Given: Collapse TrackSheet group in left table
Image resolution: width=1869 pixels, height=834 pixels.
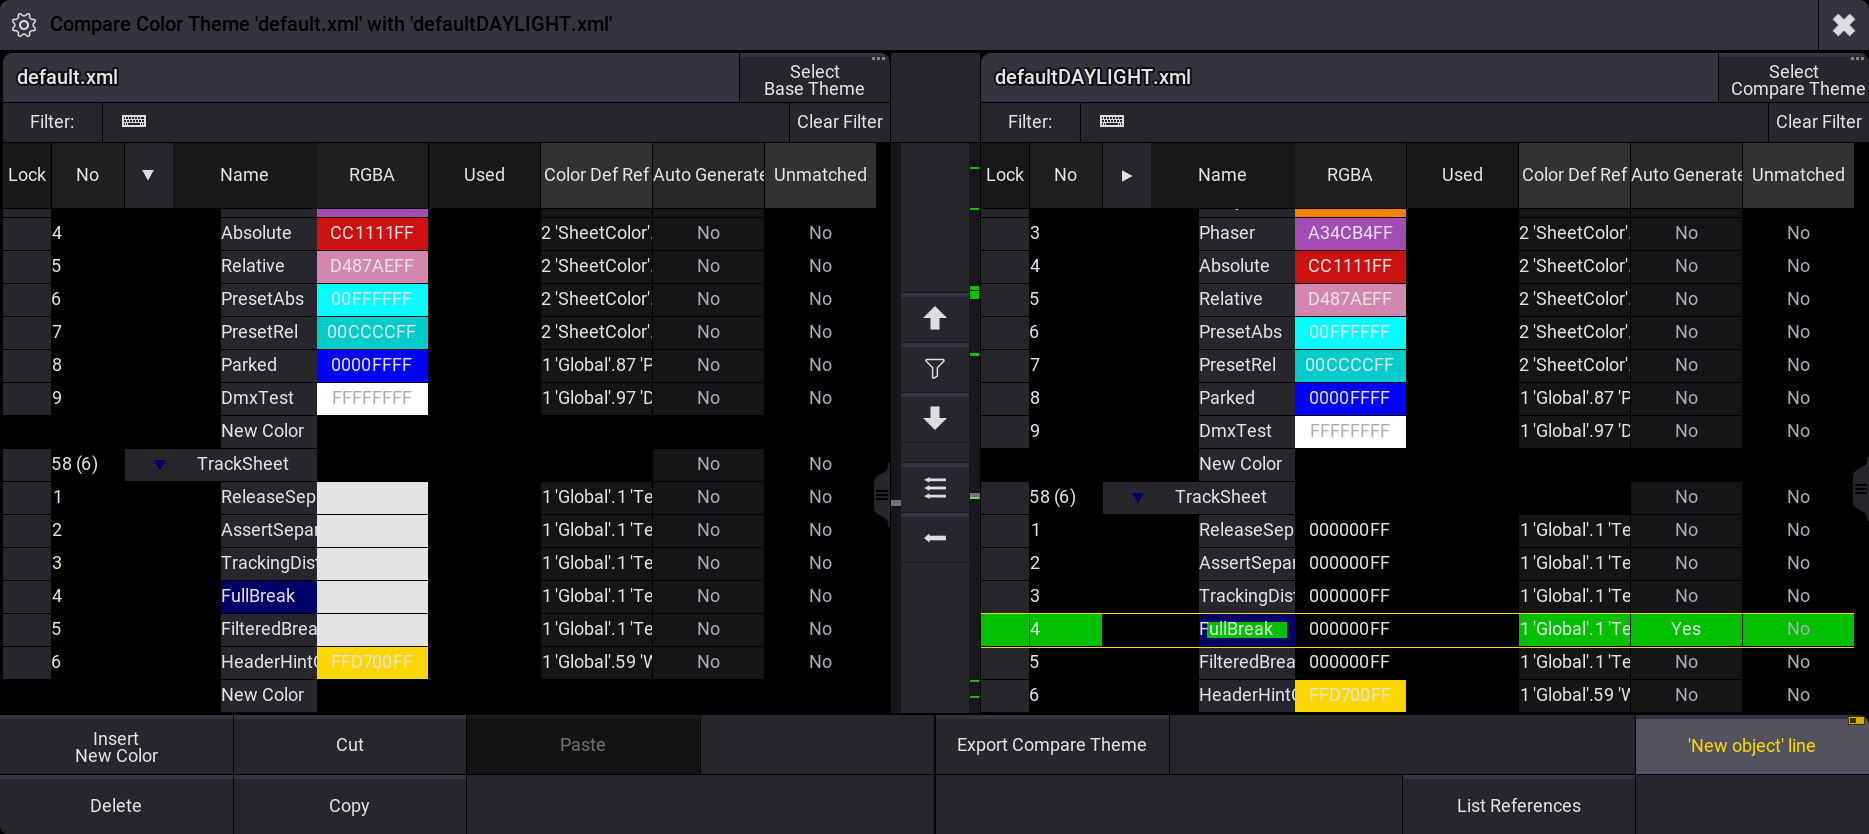Looking at the screenshot, I should 160,465.
